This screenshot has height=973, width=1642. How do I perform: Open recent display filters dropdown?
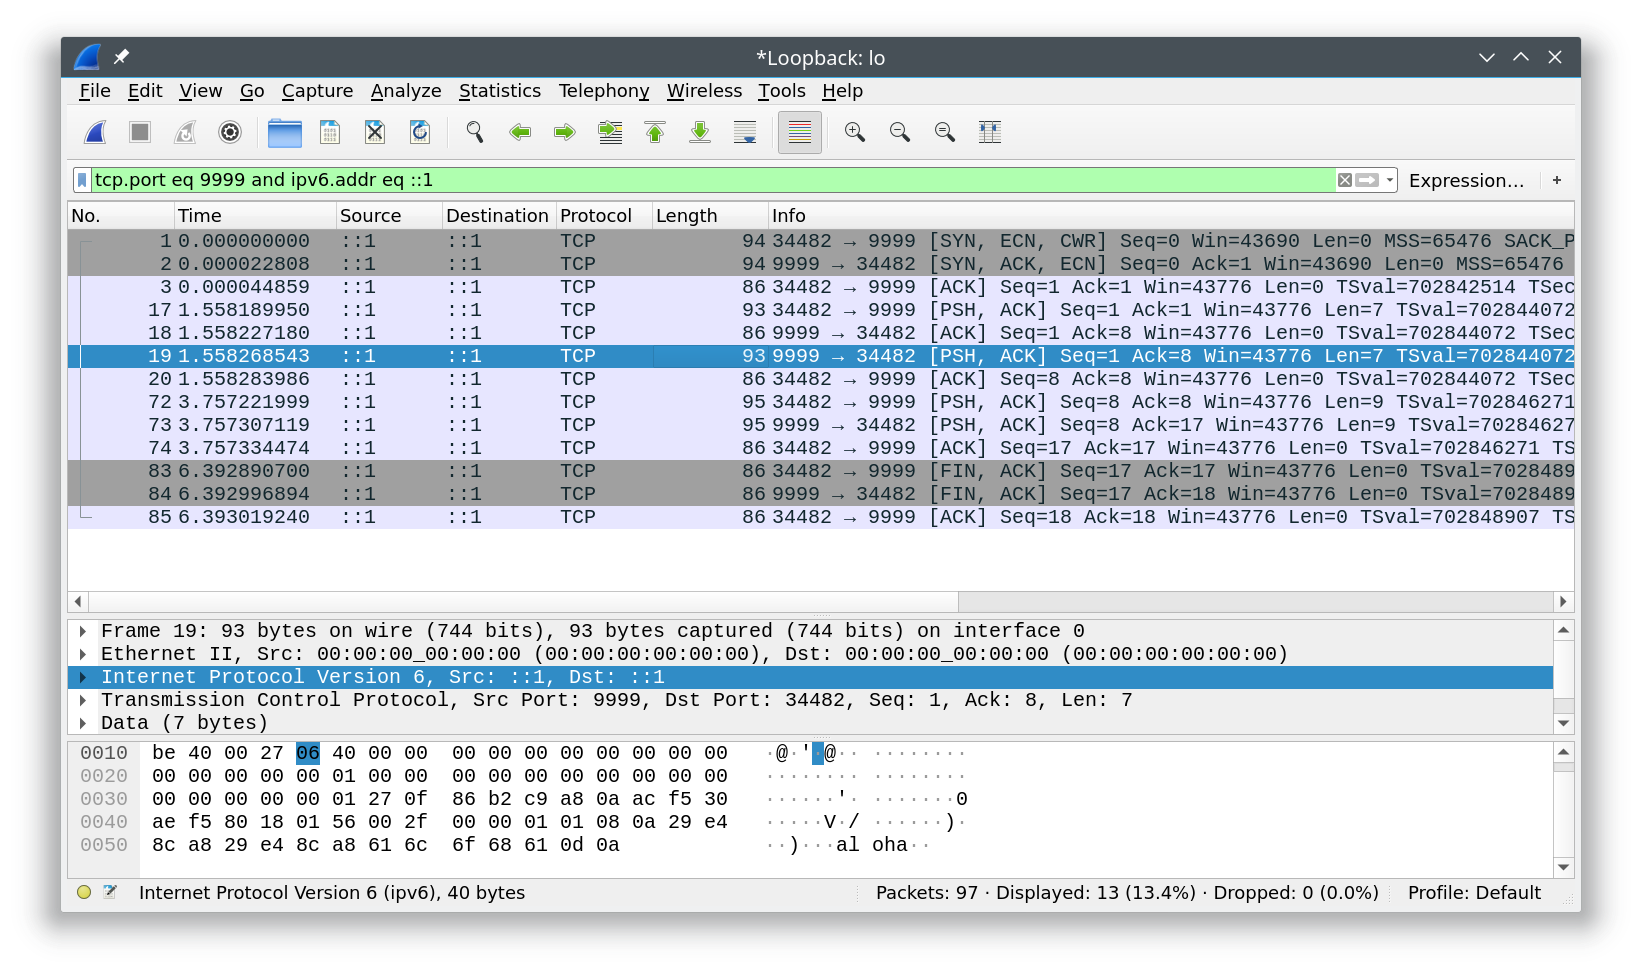1389,180
